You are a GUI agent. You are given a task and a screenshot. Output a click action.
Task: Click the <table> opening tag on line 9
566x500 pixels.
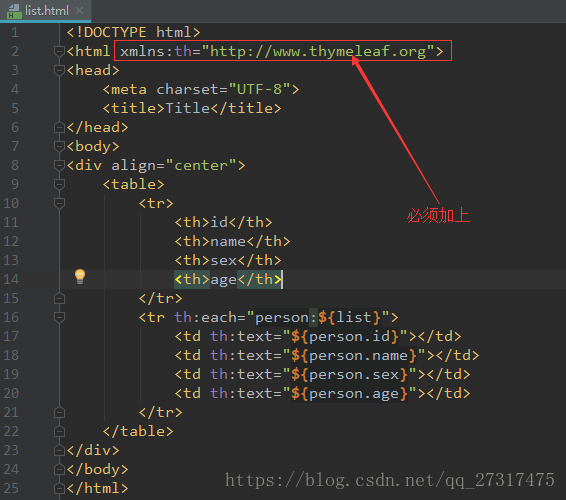tap(134, 184)
